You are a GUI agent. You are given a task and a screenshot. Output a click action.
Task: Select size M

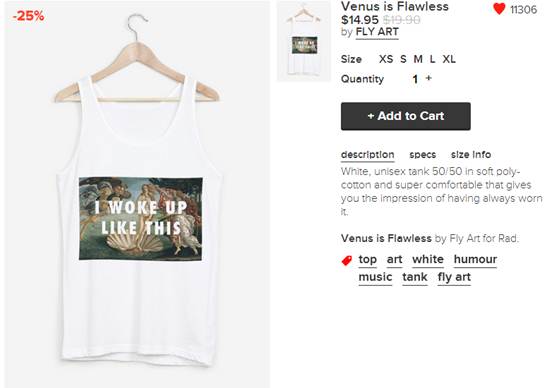[418, 59]
